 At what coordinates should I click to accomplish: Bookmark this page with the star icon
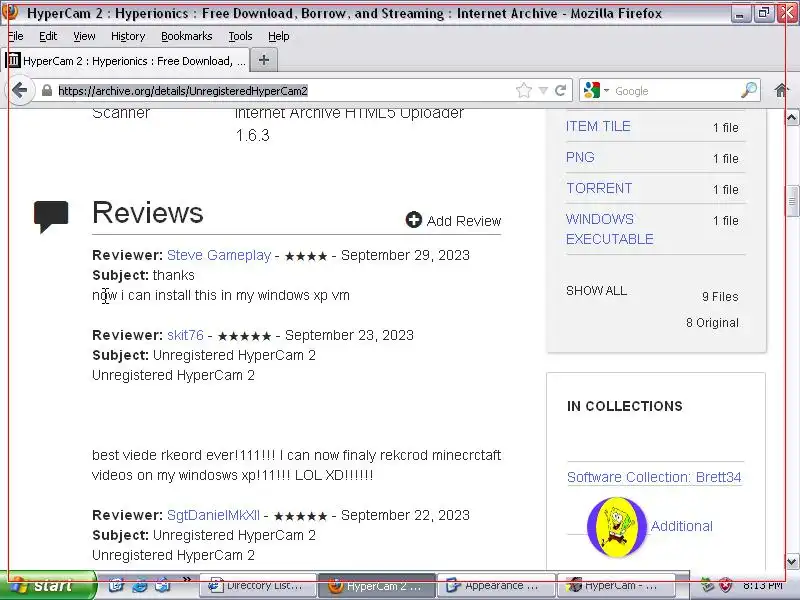click(x=523, y=91)
